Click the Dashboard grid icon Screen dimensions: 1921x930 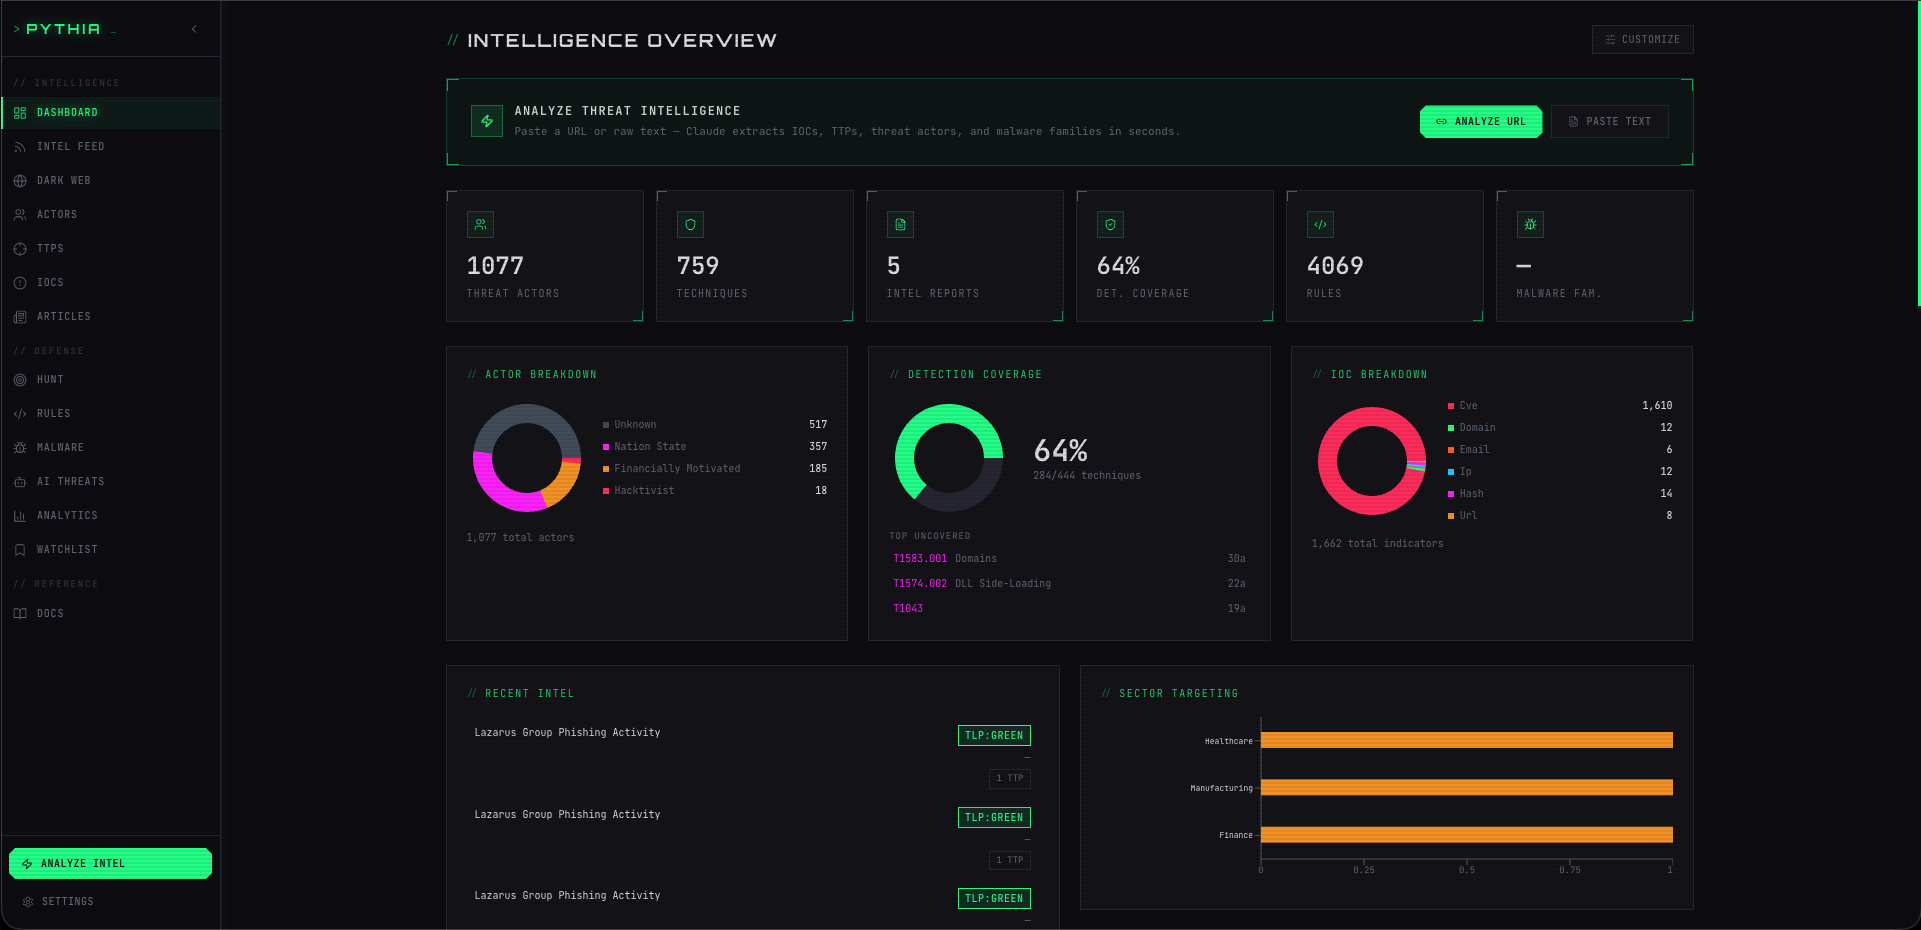click(x=20, y=113)
